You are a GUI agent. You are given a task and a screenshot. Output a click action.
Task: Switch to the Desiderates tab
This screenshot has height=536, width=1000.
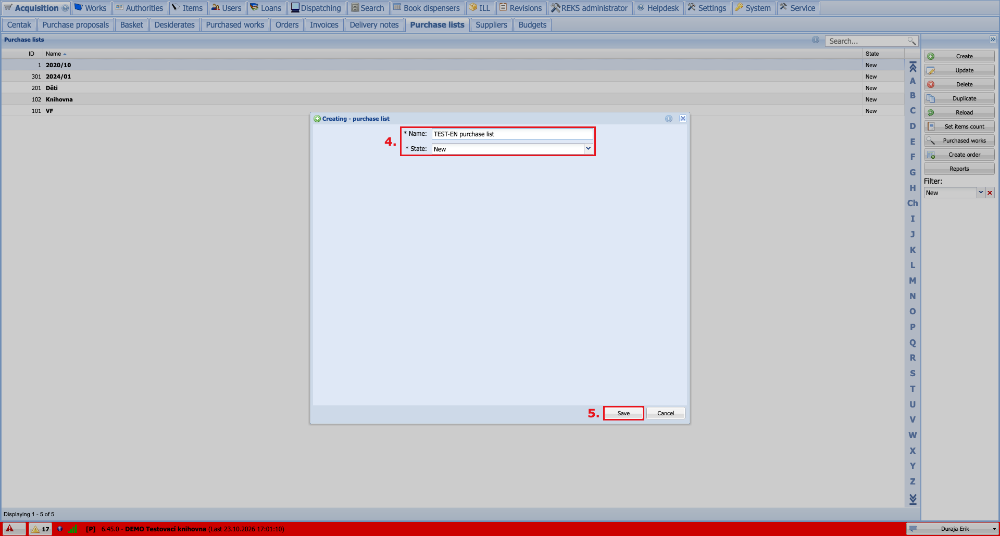point(175,25)
